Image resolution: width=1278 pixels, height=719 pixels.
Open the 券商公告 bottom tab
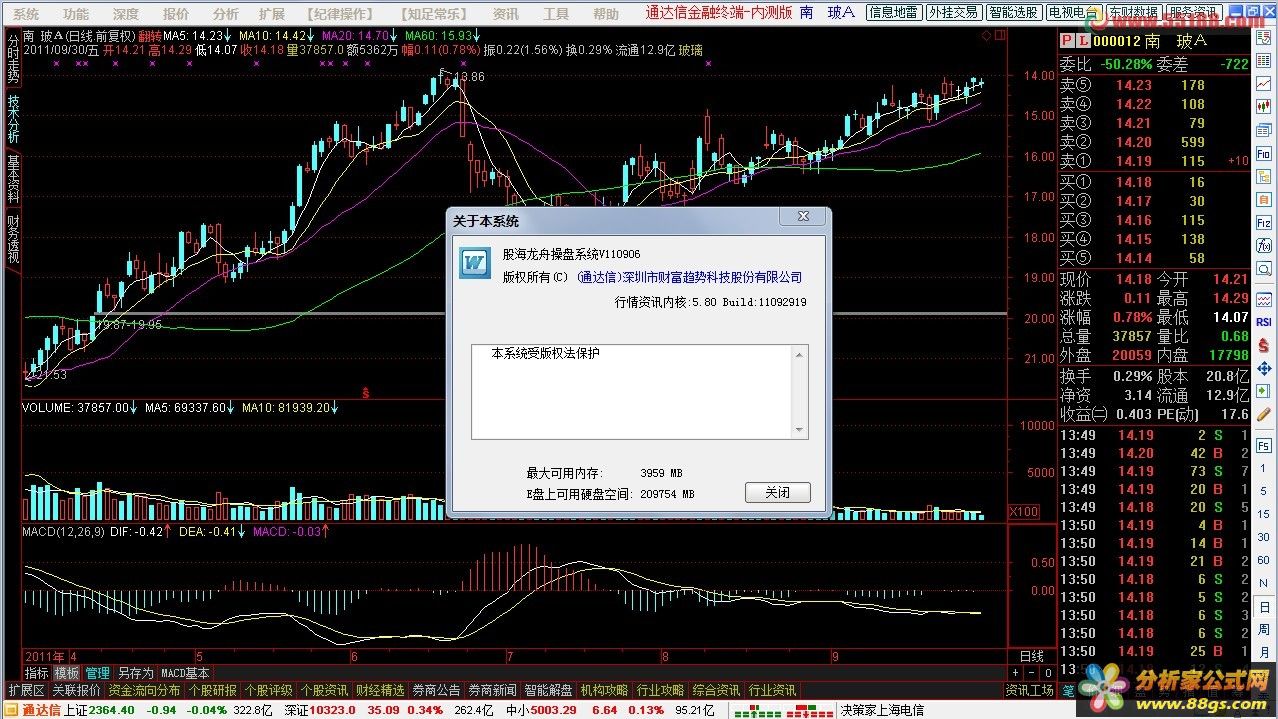pyautogui.click(x=436, y=690)
